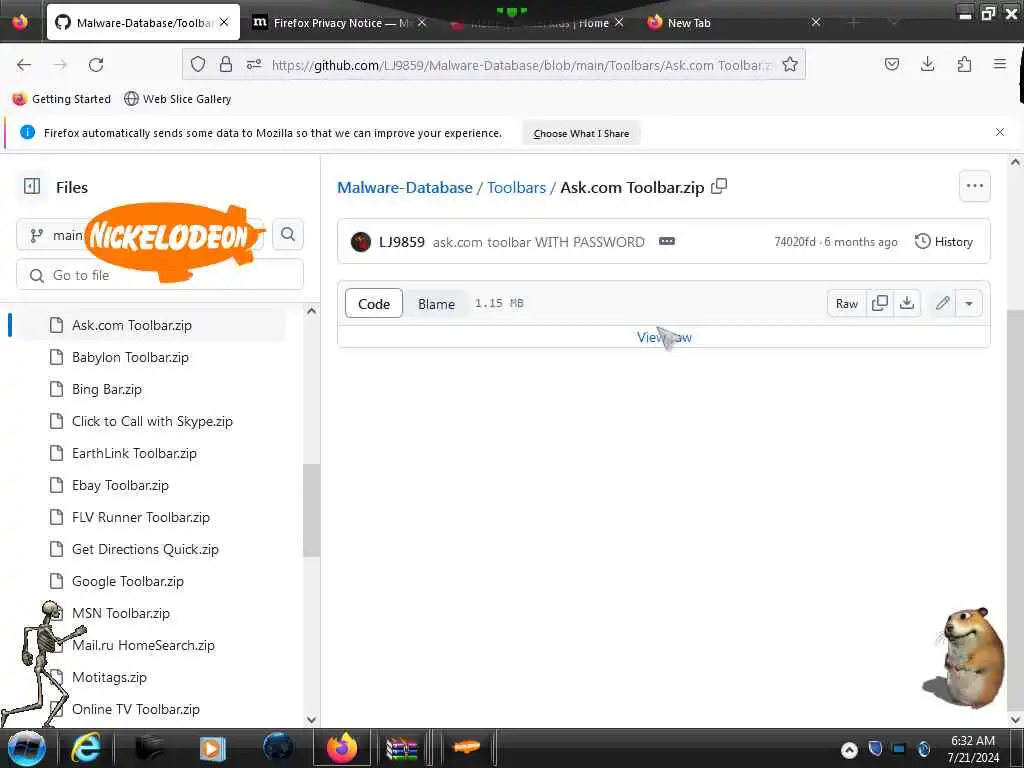This screenshot has height=768, width=1024.
Task: Copy raw file contents icon
Action: pos(880,303)
